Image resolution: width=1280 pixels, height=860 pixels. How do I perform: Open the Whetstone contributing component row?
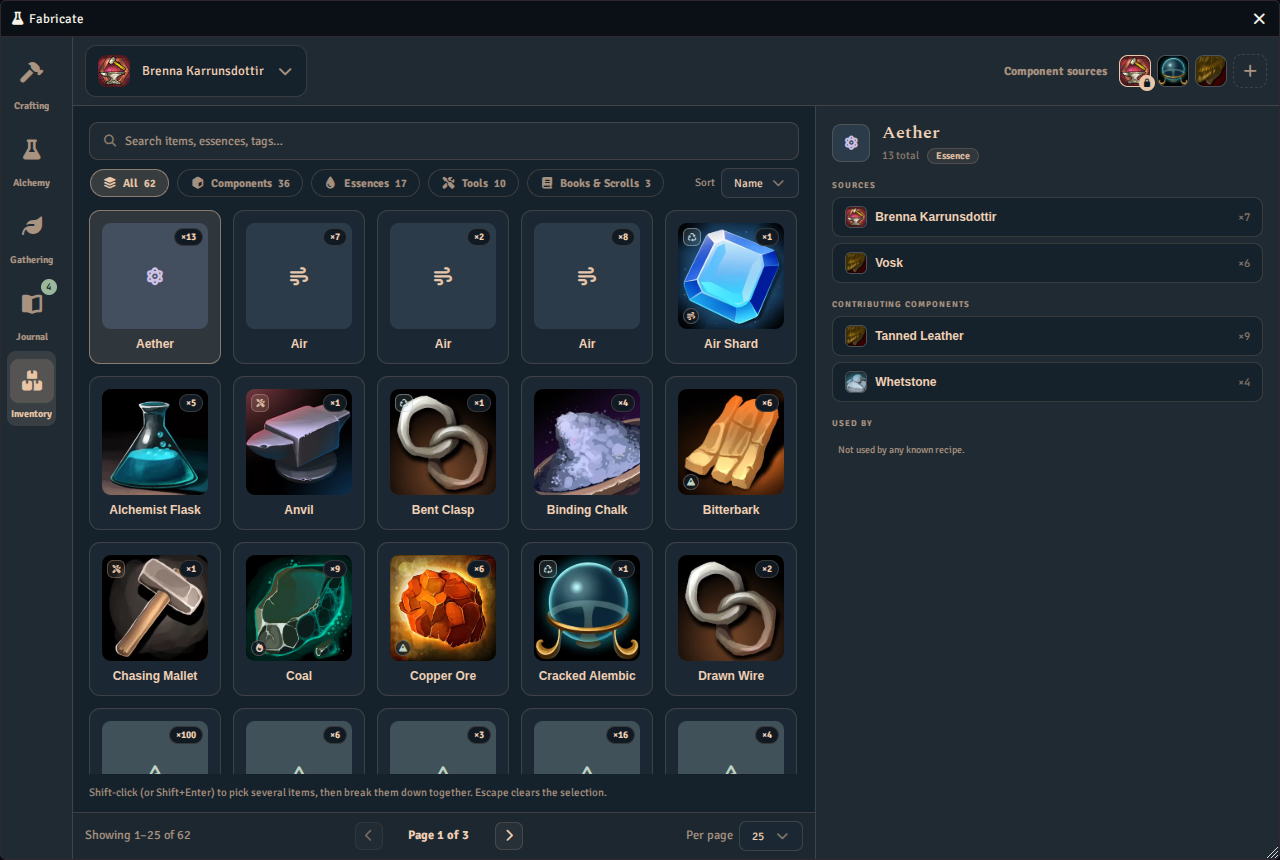coord(1047,382)
